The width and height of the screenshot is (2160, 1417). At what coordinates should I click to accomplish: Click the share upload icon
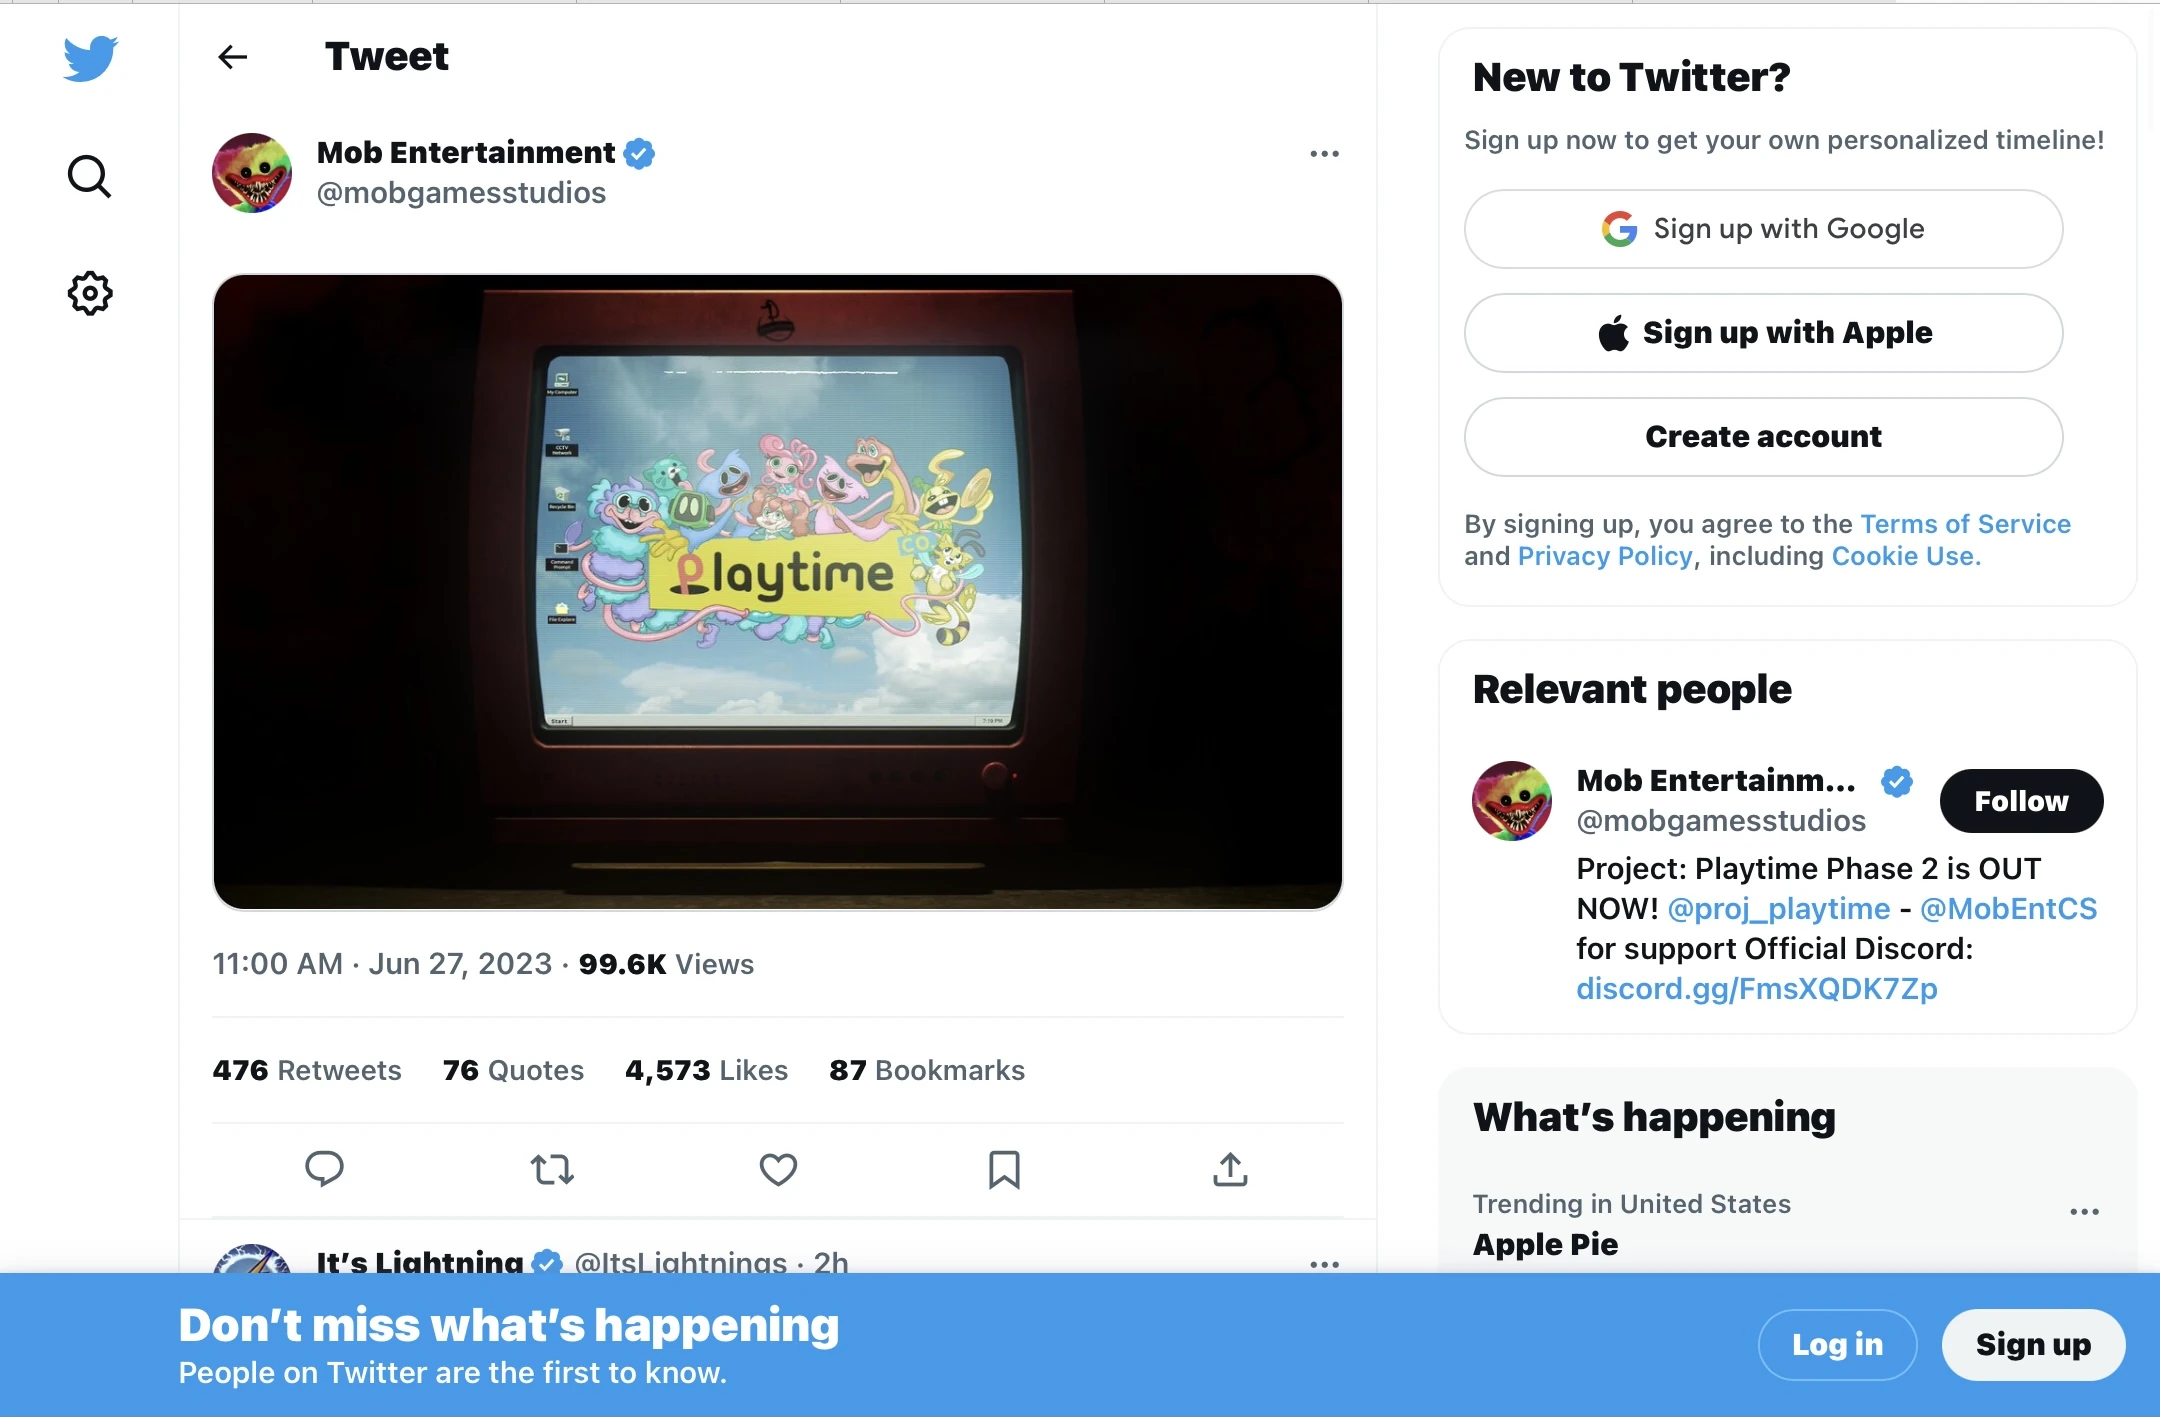coord(1230,1168)
